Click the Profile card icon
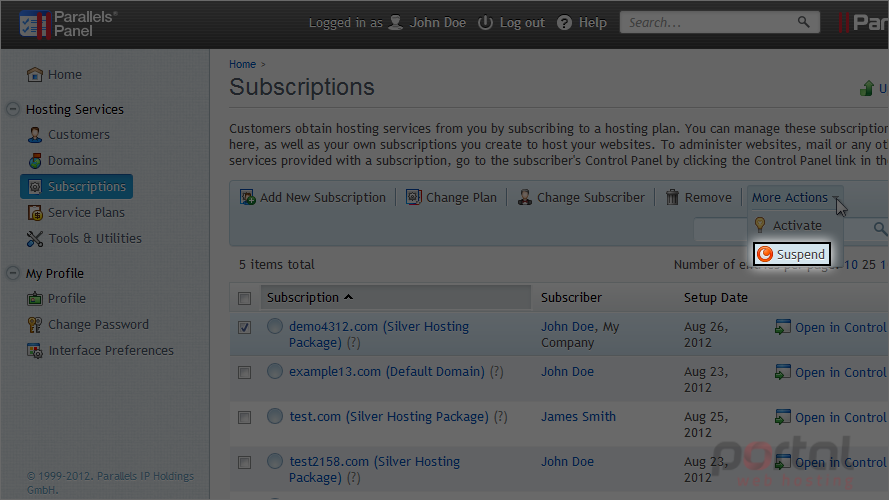The image size is (889, 500). (x=35, y=298)
